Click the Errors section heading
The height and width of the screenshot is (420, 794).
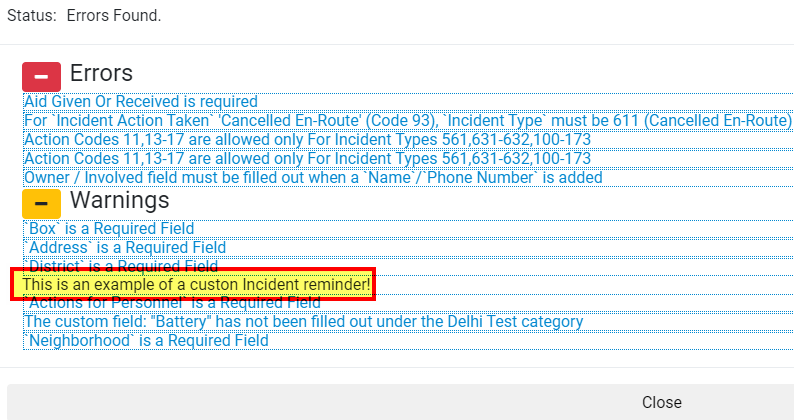pos(101,73)
